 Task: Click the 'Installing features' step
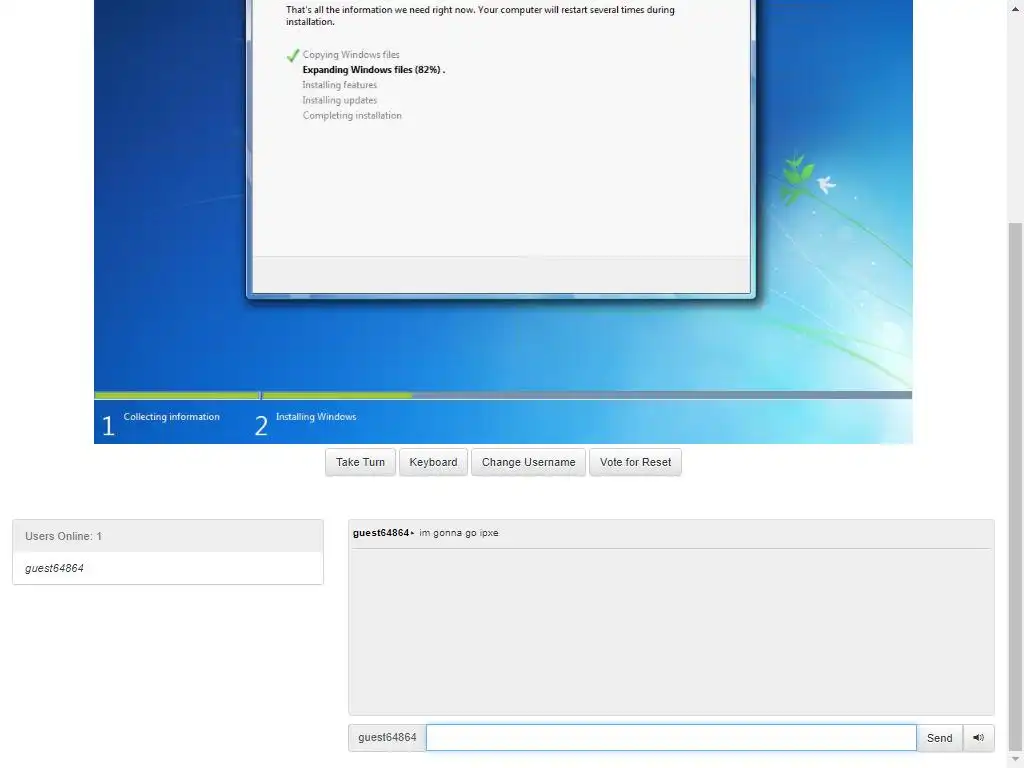[340, 85]
